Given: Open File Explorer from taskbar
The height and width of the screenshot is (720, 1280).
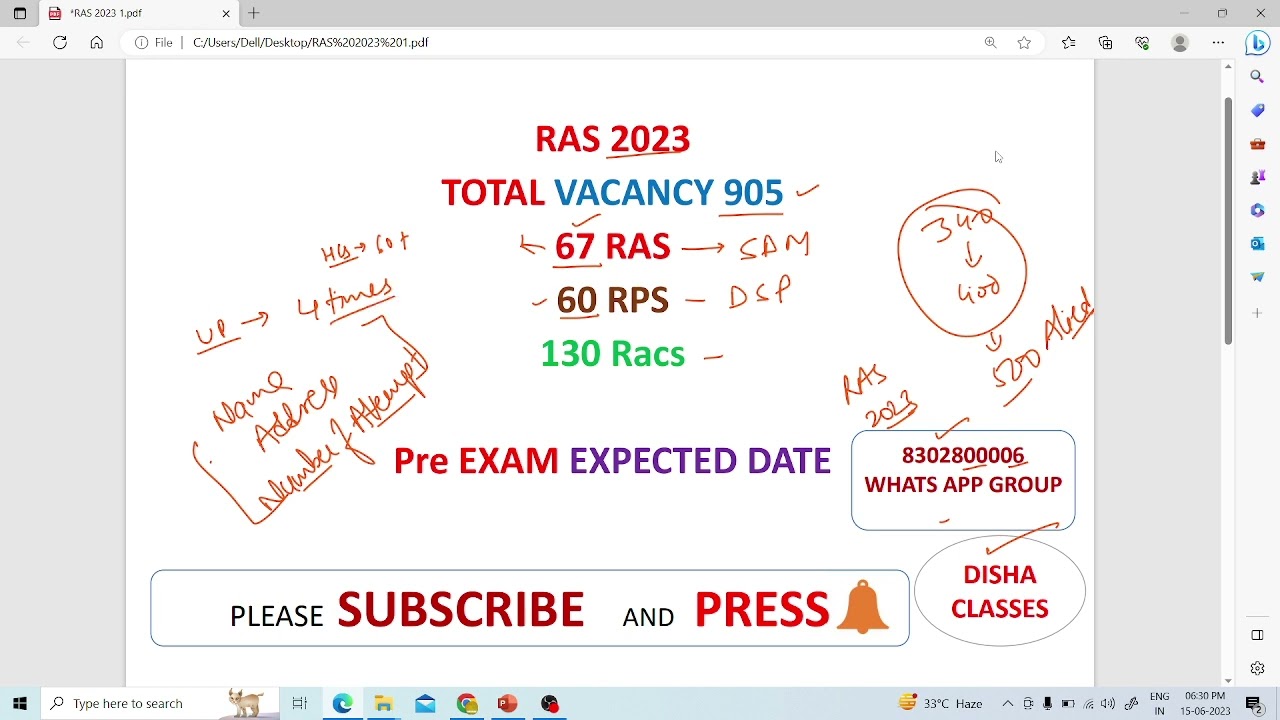Looking at the screenshot, I should pos(384,703).
